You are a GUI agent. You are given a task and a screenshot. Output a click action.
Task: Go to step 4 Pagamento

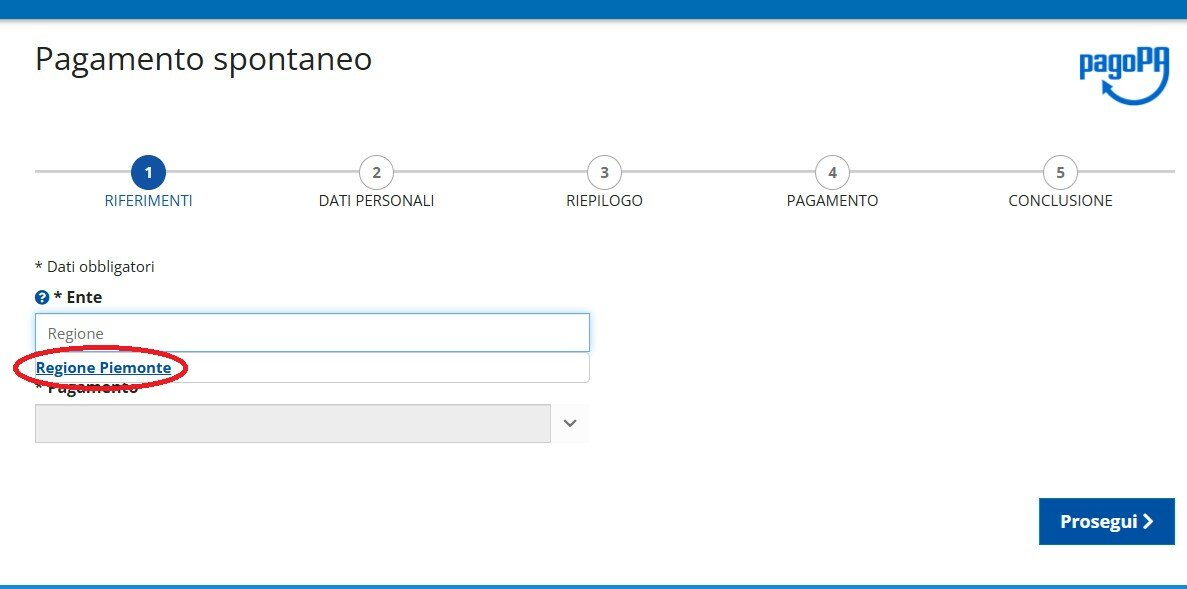833,173
